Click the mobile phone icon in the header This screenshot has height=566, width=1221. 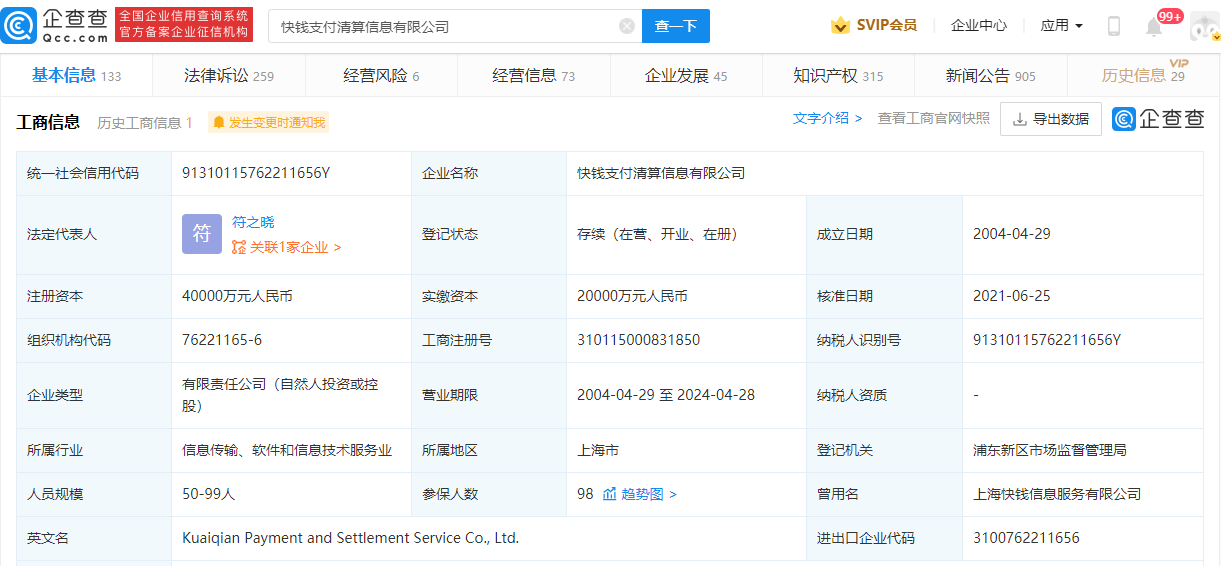pos(1114,26)
